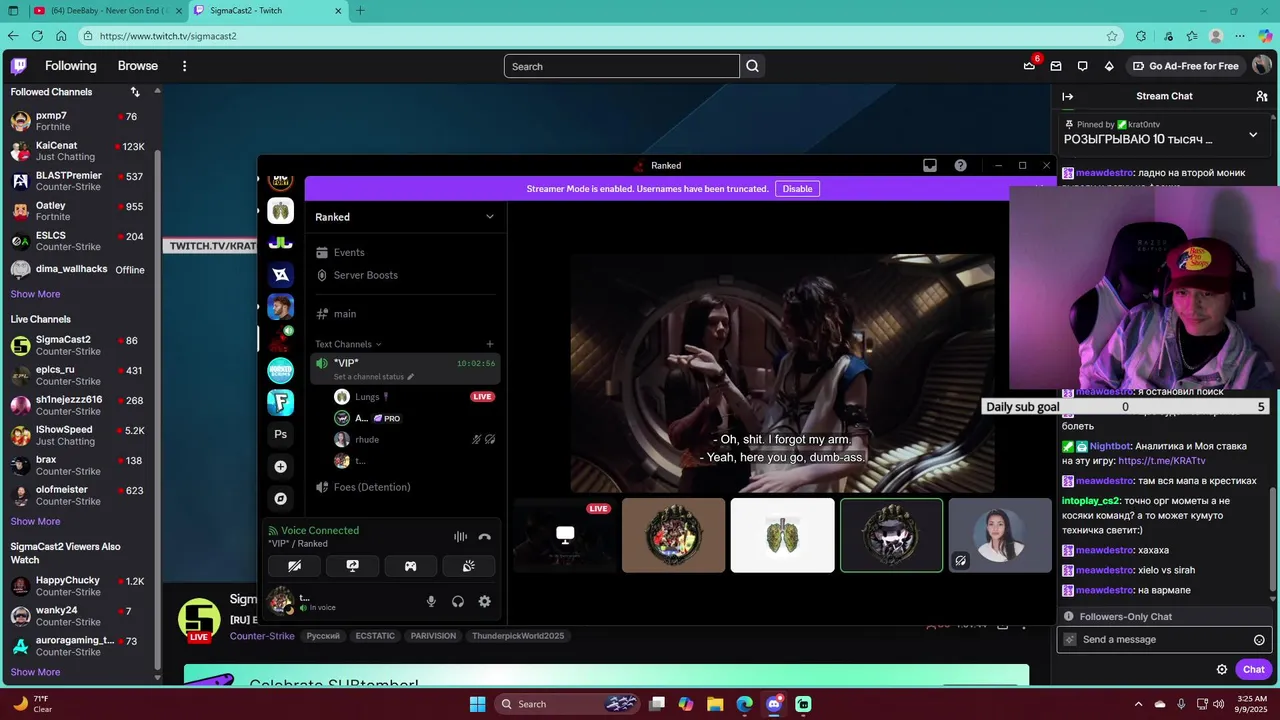The height and width of the screenshot is (720, 1280).
Task: Open the soundboard button in Discord
Action: tap(468, 566)
